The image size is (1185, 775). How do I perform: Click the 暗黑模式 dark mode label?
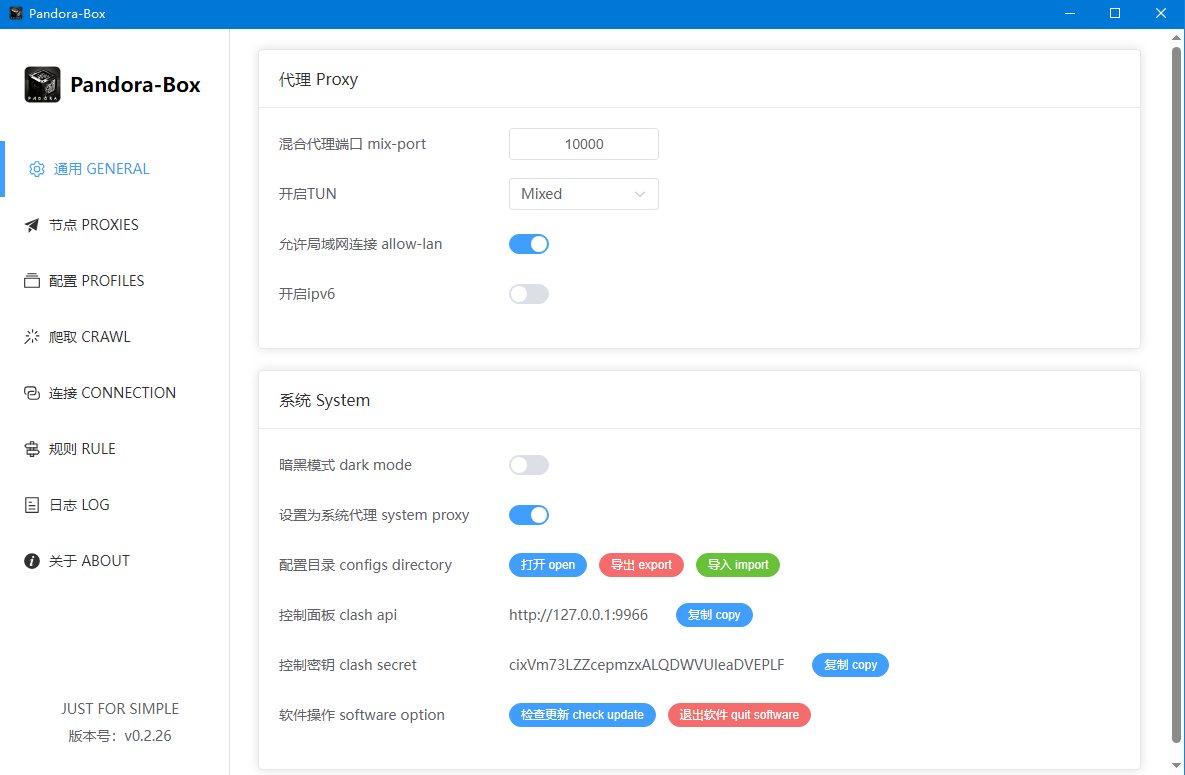pos(345,464)
